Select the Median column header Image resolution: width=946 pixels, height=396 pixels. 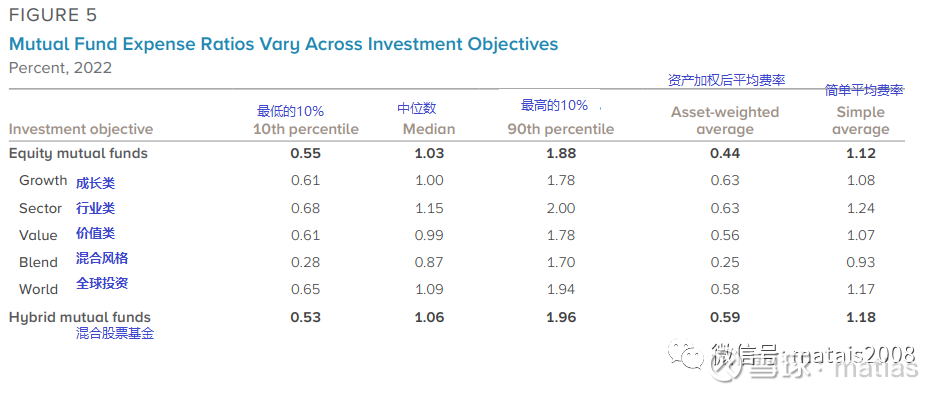tap(429, 129)
